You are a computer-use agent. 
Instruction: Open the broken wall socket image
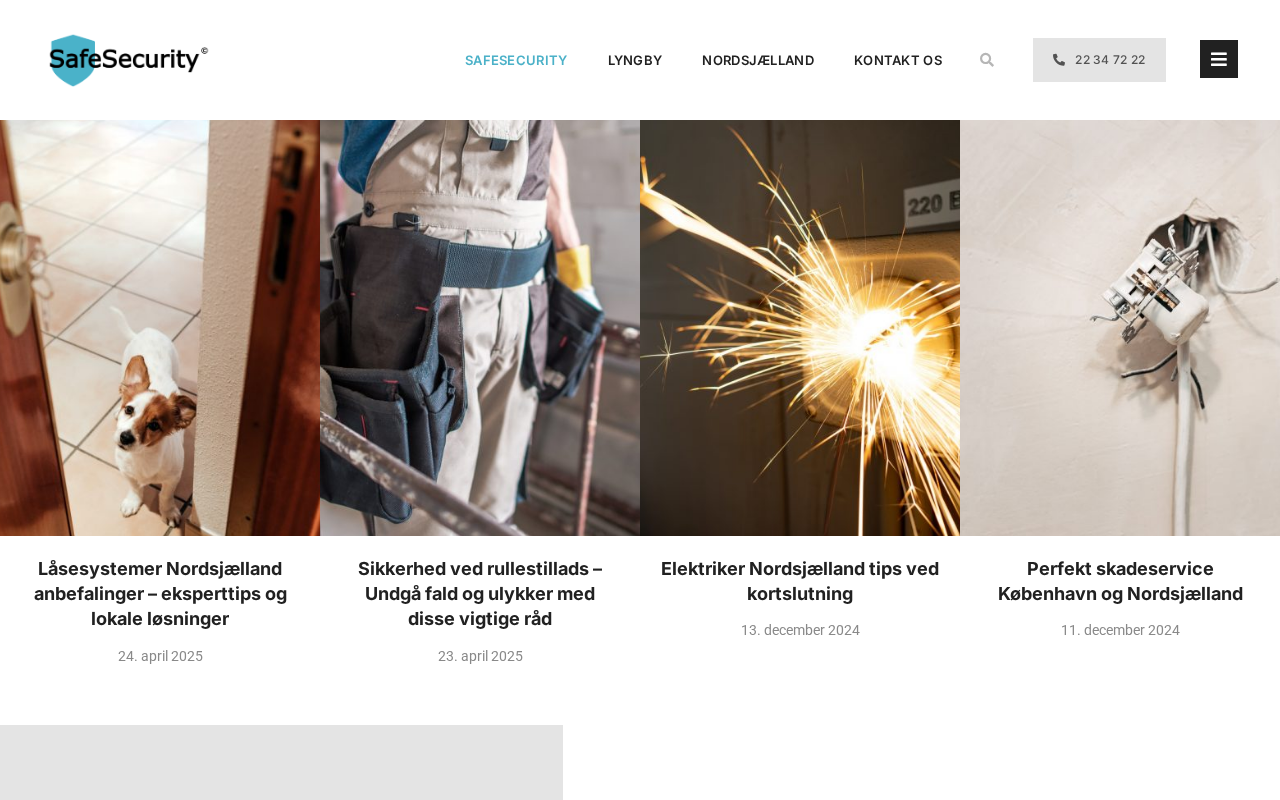pyautogui.click(x=1120, y=328)
